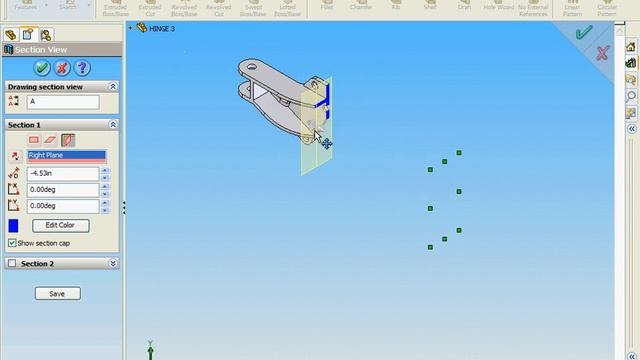Click Extruded Boss/Base tool
The image size is (640, 360).
tap(116, 8)
